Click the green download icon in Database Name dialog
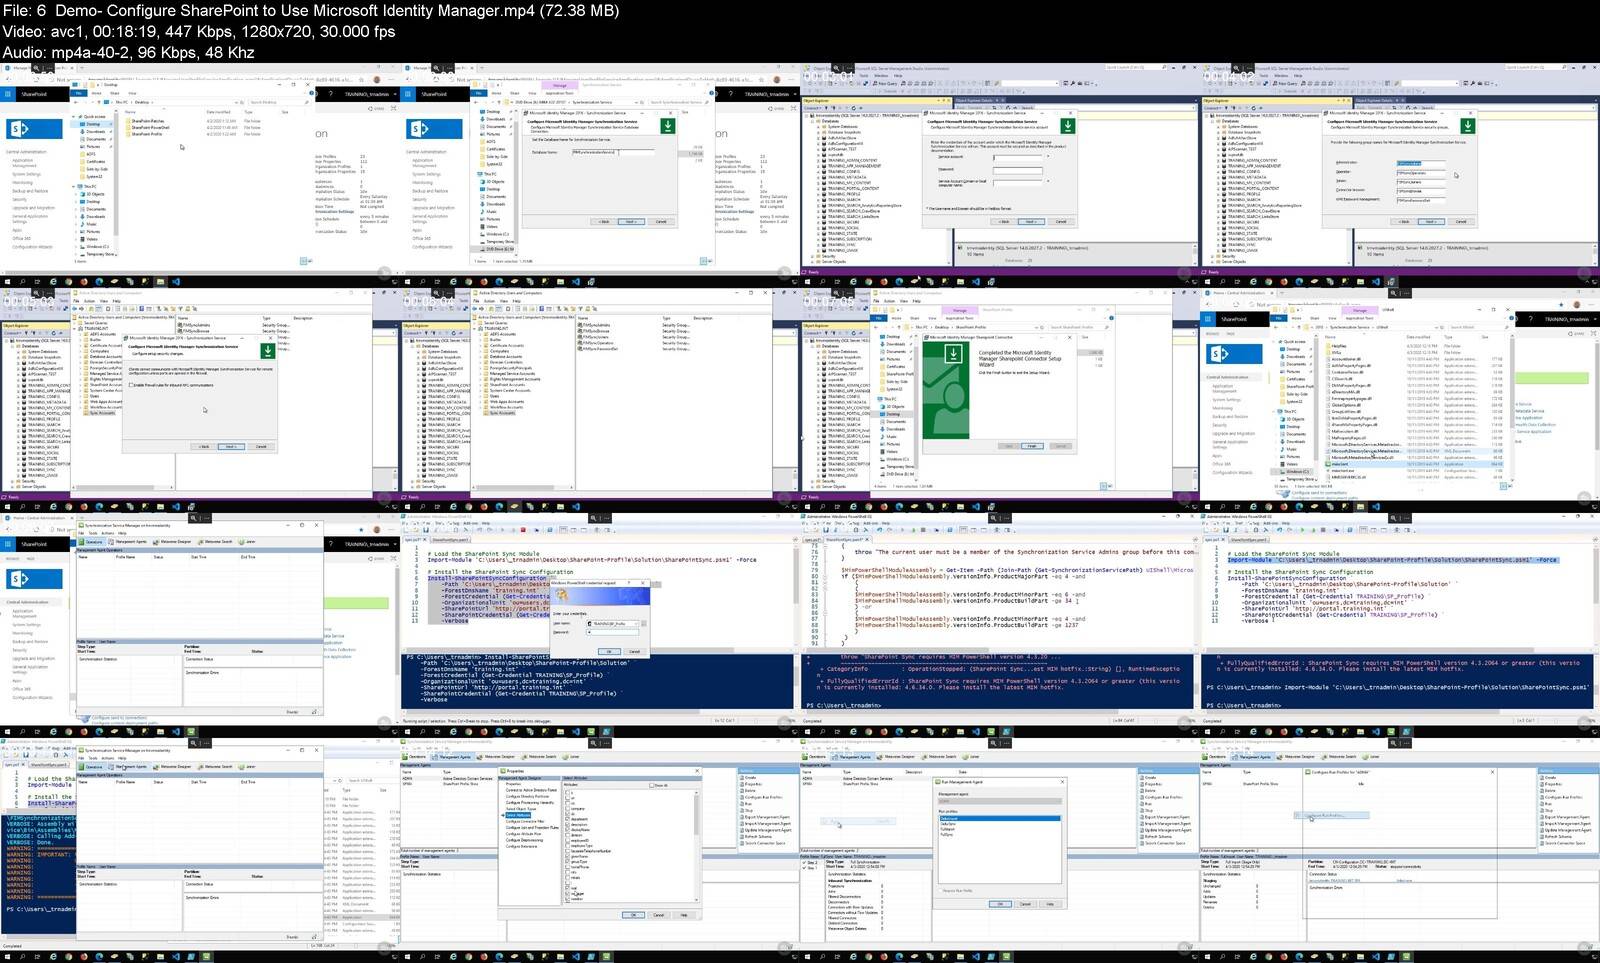 [x=668, y=126]
